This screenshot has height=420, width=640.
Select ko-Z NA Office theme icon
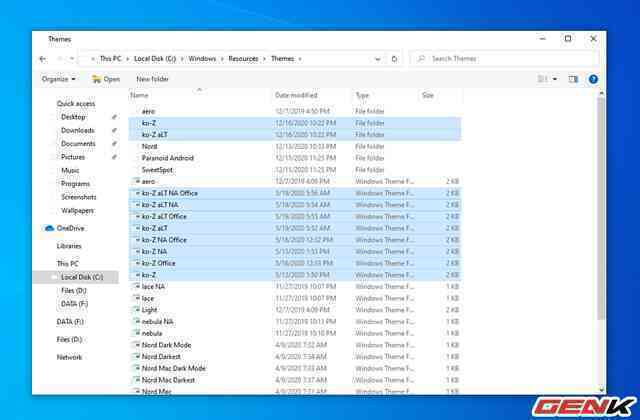point(137,240)
